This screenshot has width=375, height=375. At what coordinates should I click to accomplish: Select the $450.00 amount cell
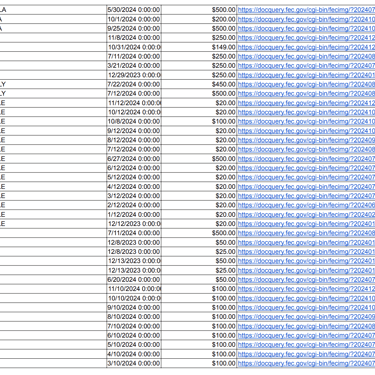point(199,84)
